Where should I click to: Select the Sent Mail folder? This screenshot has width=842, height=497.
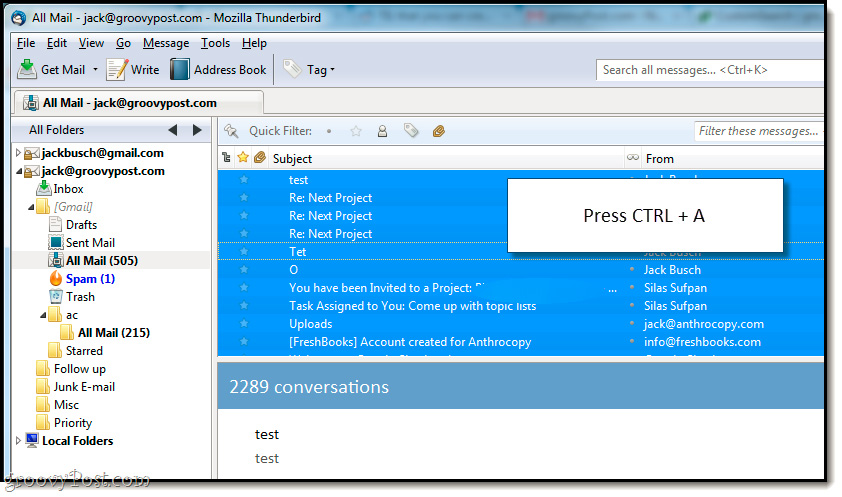pyautogui.click(x=90, y=243)
